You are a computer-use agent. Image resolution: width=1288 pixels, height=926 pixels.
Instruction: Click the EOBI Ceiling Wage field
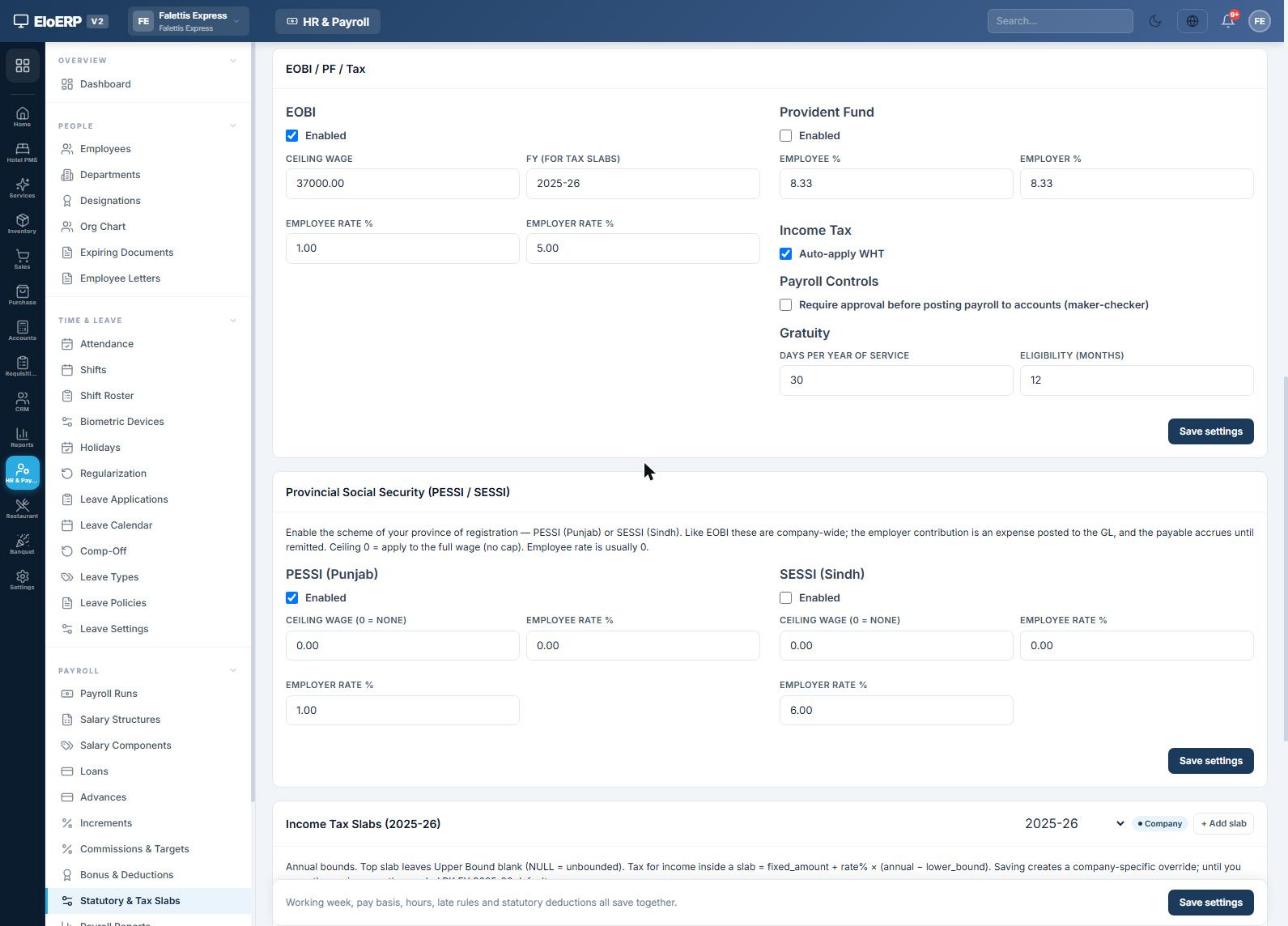tap(402, 184)
